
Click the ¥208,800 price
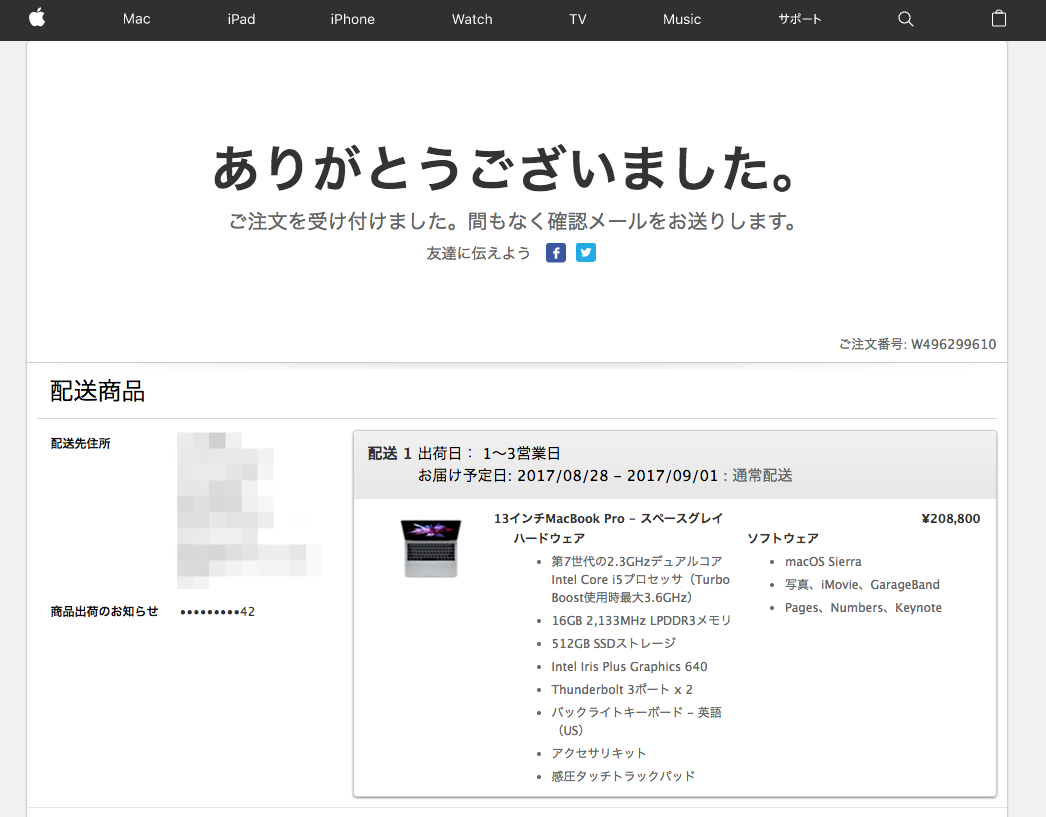(951, 518)
